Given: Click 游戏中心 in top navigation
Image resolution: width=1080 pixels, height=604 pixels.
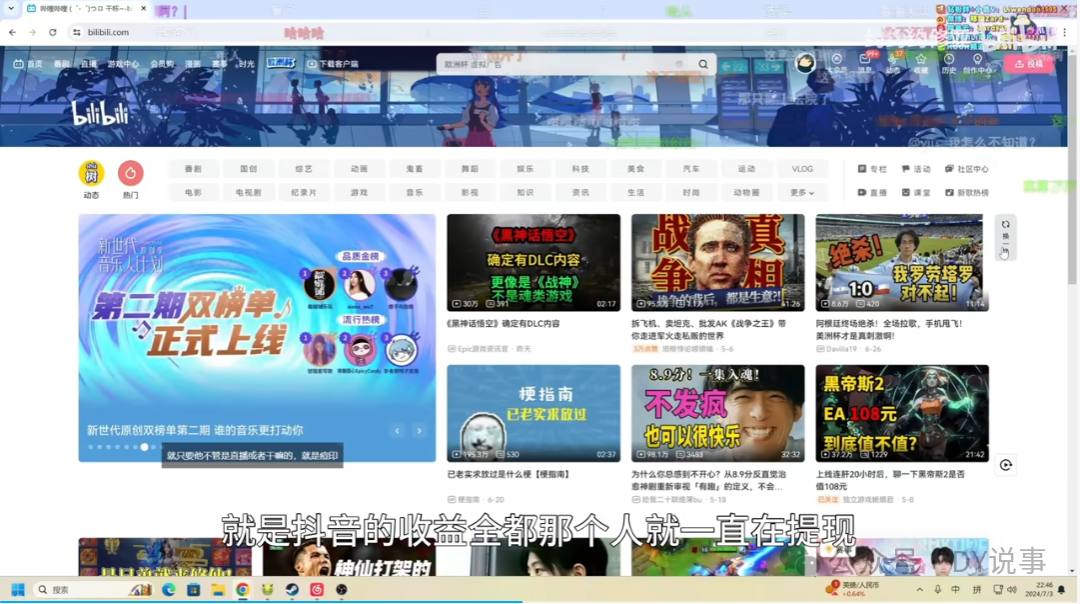Looking at the screenshot, I should click(123, 63).
